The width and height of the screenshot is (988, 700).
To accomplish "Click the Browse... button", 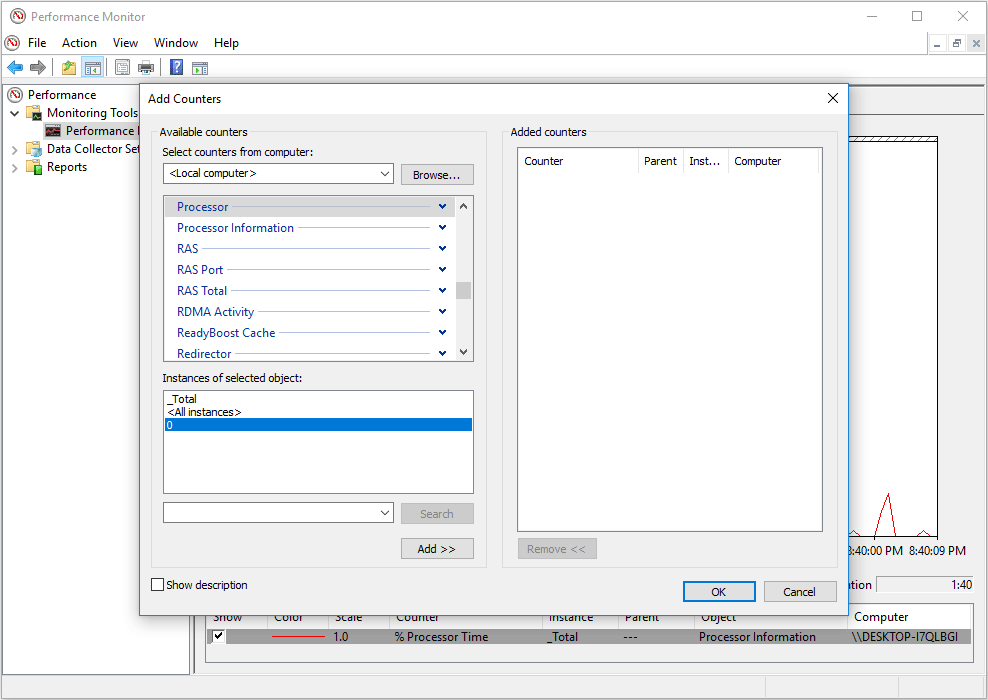I will point(437,175).
